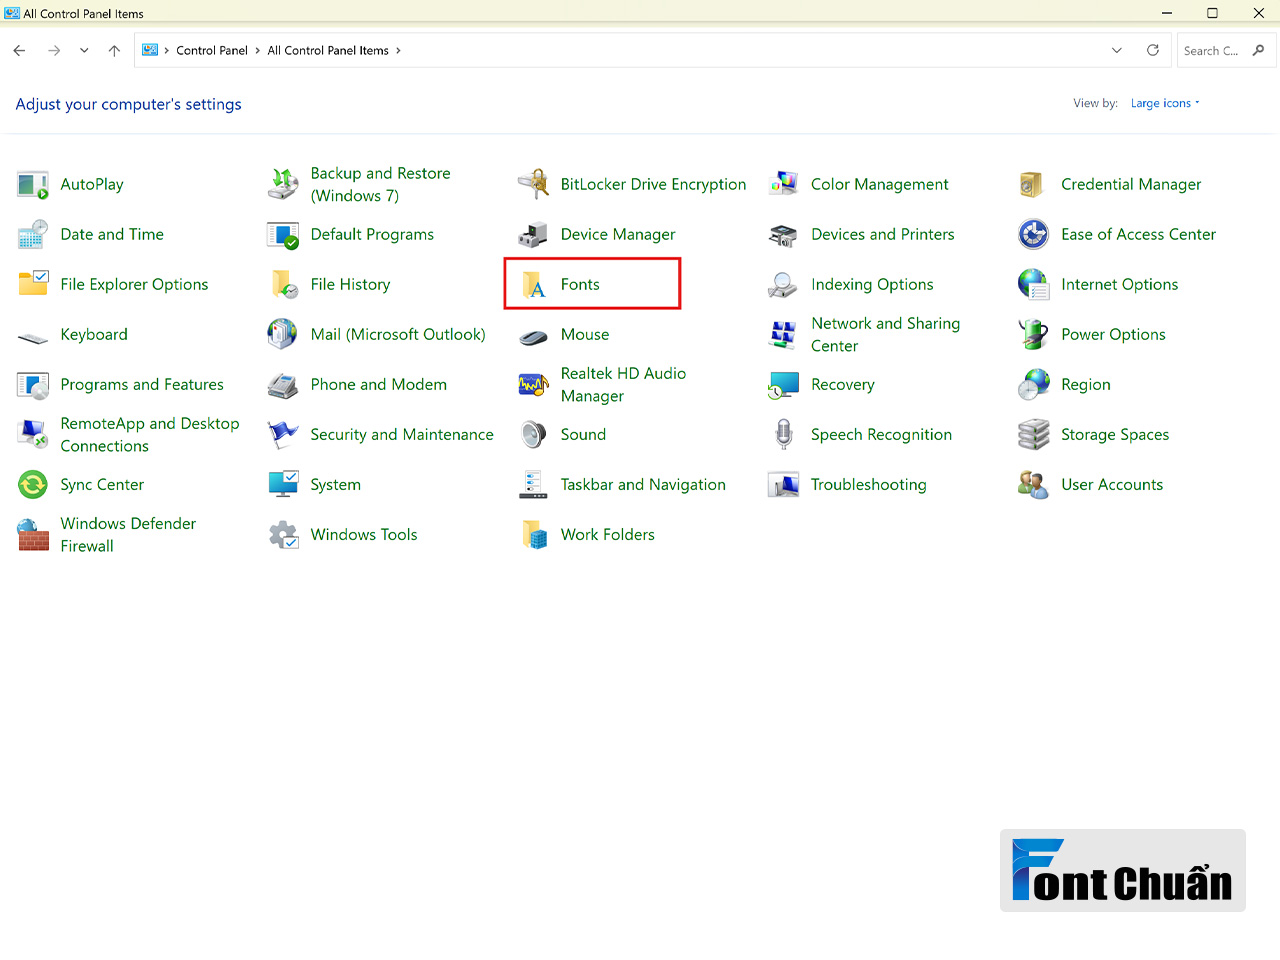
Task: Click the Control Panel breadcrumb
Action: point(212,50)
